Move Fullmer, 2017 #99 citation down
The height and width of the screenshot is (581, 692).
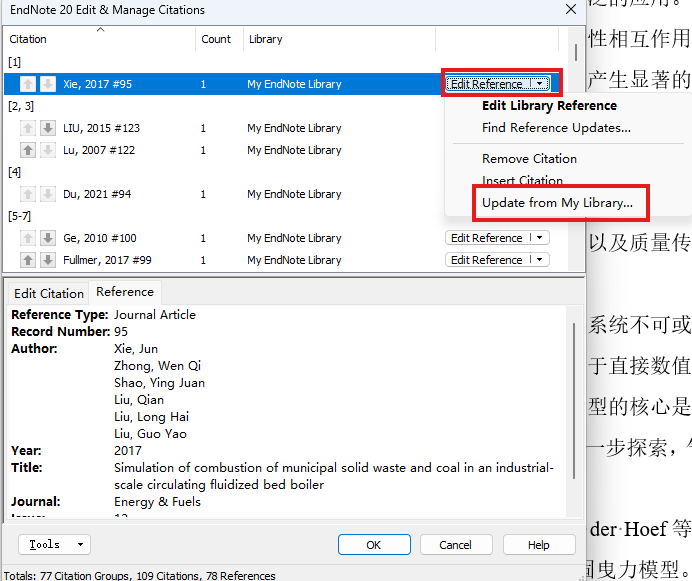(x=48, y=260)
